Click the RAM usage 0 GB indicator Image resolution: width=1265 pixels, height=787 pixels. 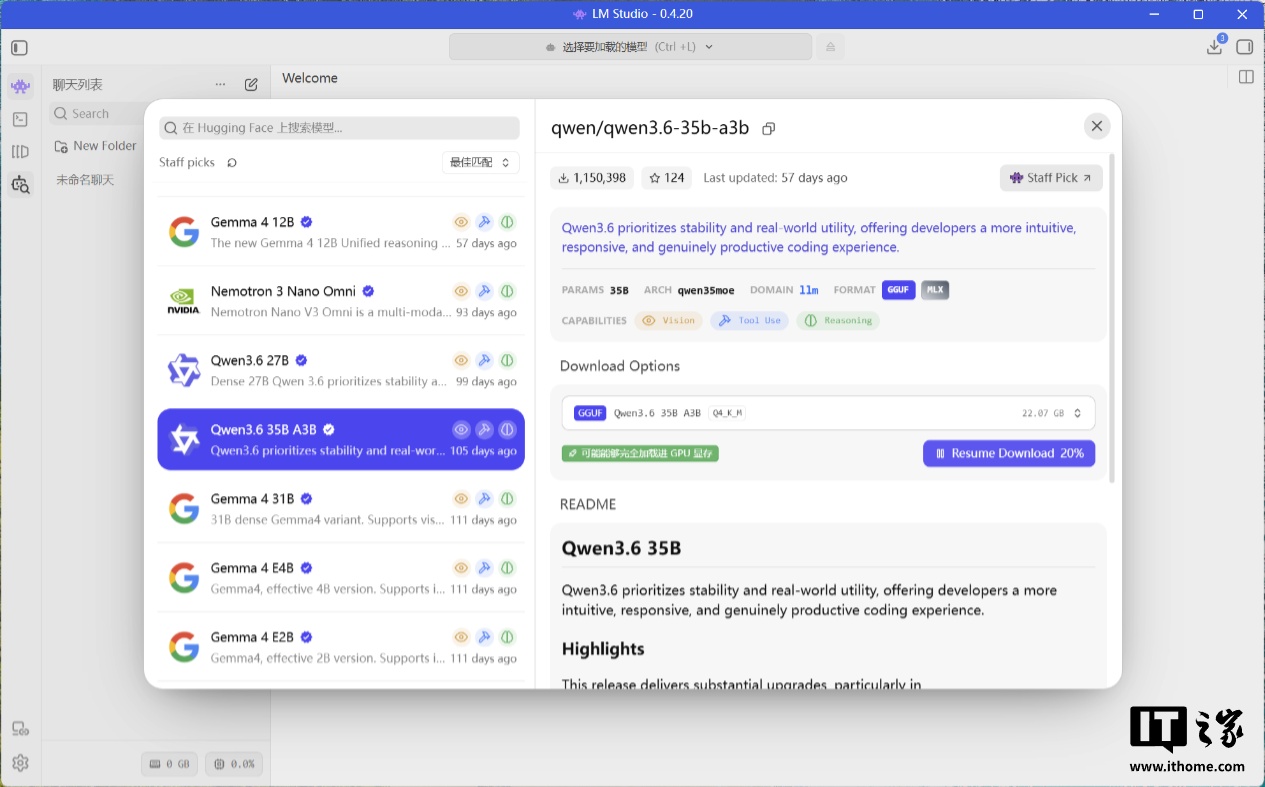[x=170, y=764]
